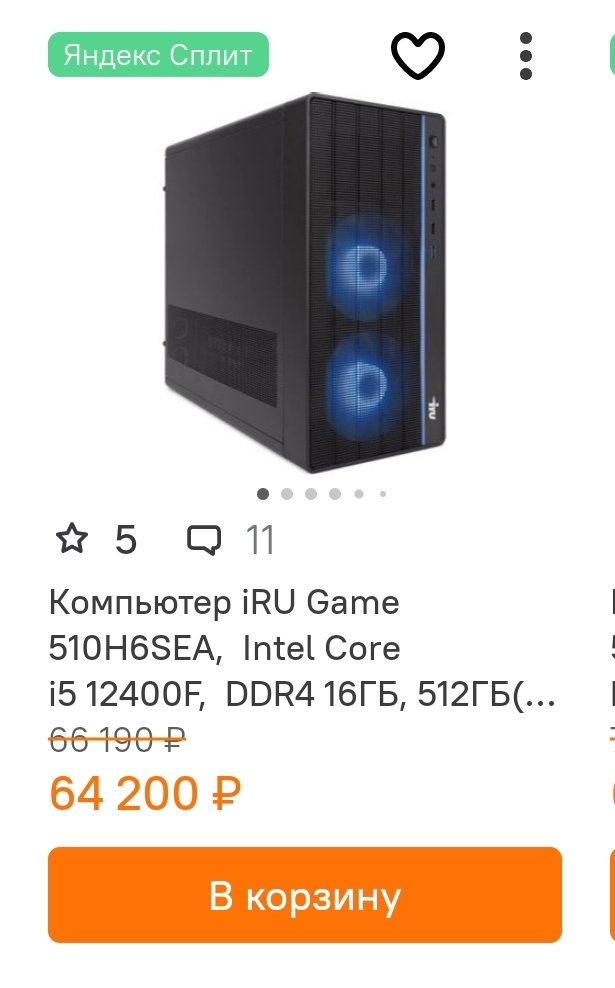Click the crossed-out old price 66 190 ₽
This screenshot has width=615, height=988.
coord(117,740)
